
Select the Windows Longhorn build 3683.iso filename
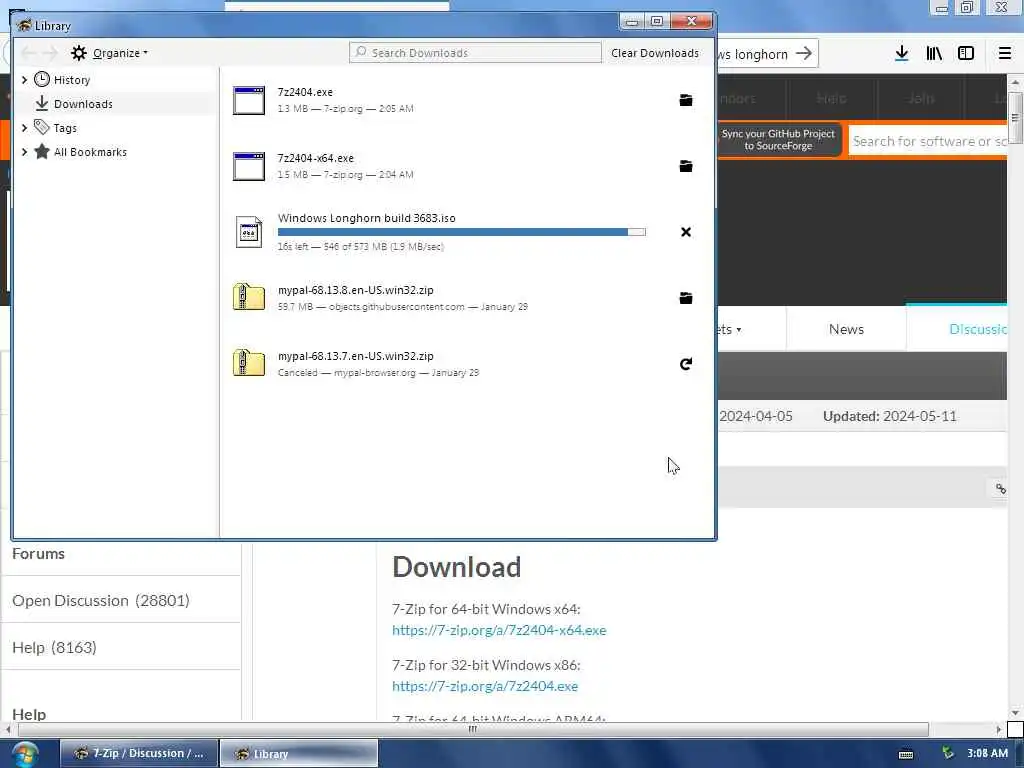click(366, 218)
